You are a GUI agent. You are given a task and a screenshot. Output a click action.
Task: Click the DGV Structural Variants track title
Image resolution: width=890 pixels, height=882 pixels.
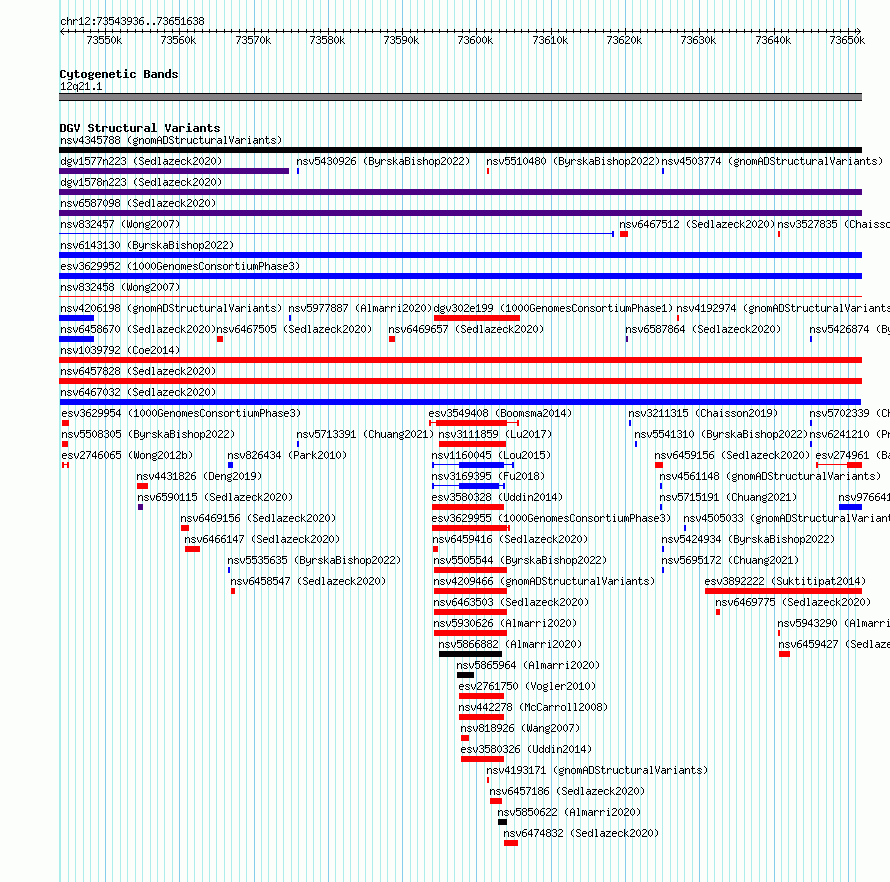[140, 128]
